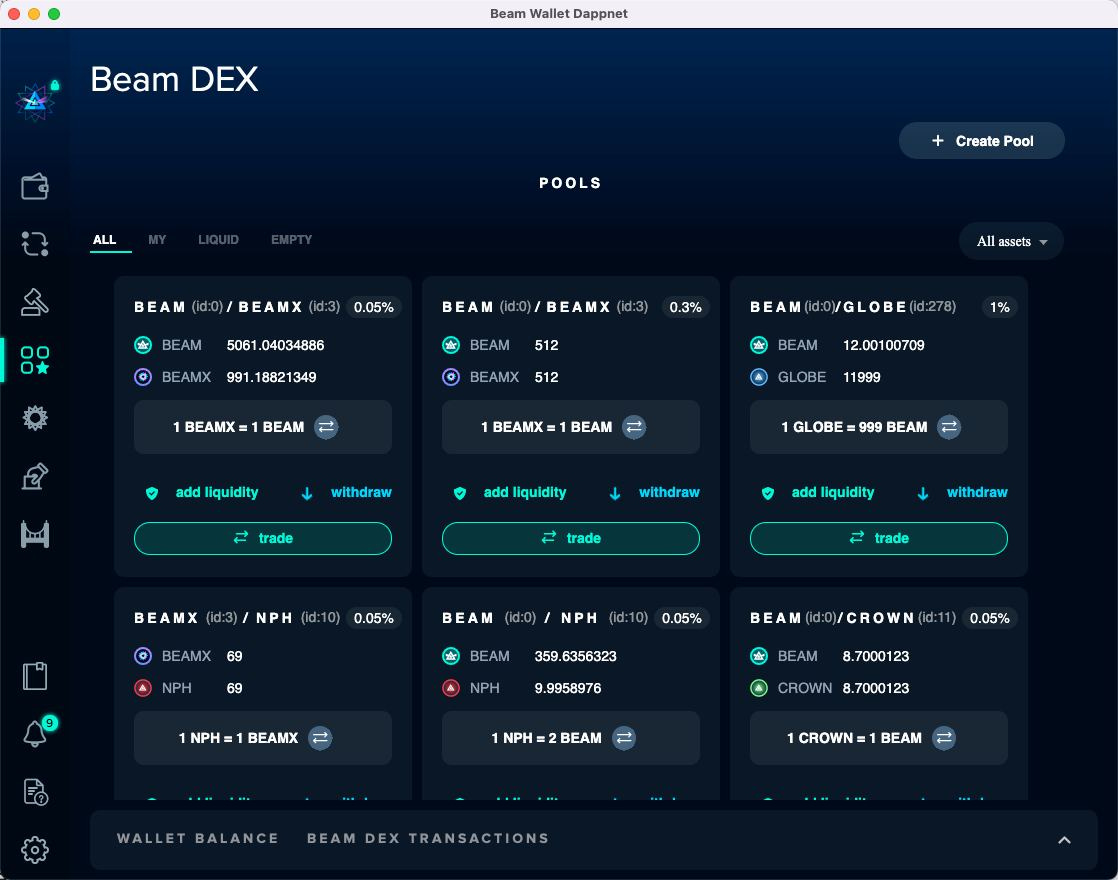1118x880 pixels.
Task: Withdraw from the 0.3% BEAM/BEAMX pool
Action: click(670, 493)
